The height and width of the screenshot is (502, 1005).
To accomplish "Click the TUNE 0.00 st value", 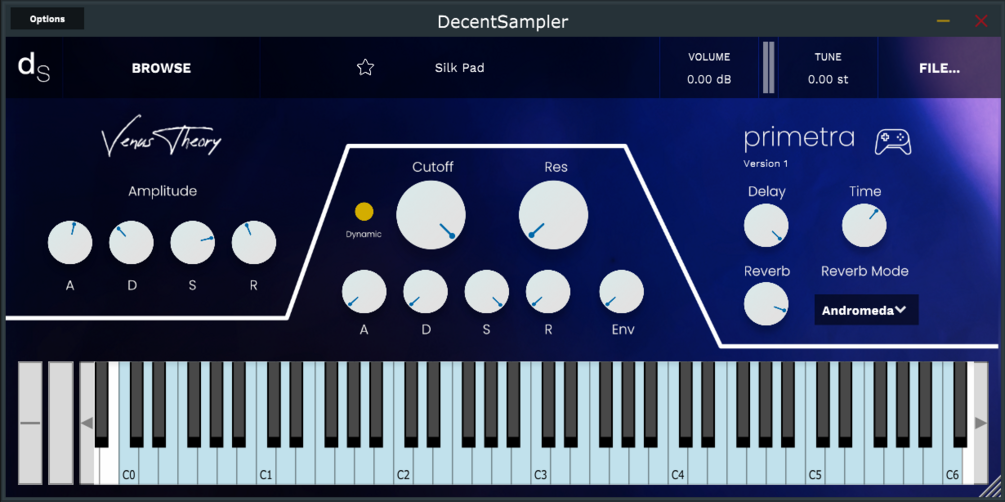I will click(827, 79).
